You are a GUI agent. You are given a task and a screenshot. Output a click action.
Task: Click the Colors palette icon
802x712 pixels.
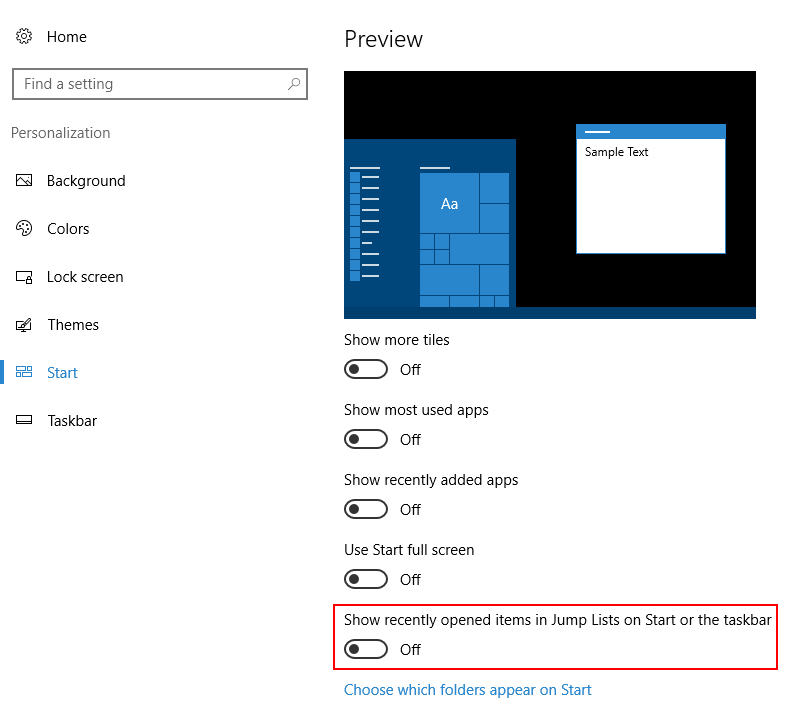tap(24, 228)
